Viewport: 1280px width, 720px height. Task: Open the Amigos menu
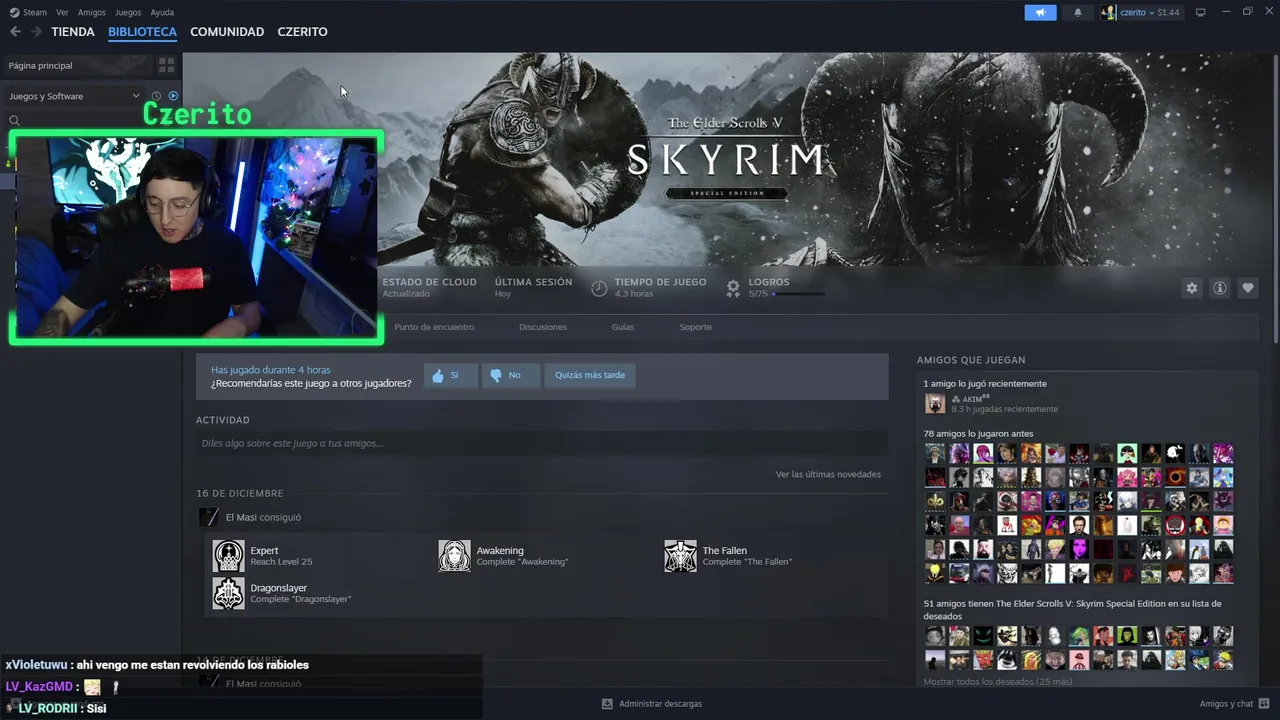tap(92, 12)
